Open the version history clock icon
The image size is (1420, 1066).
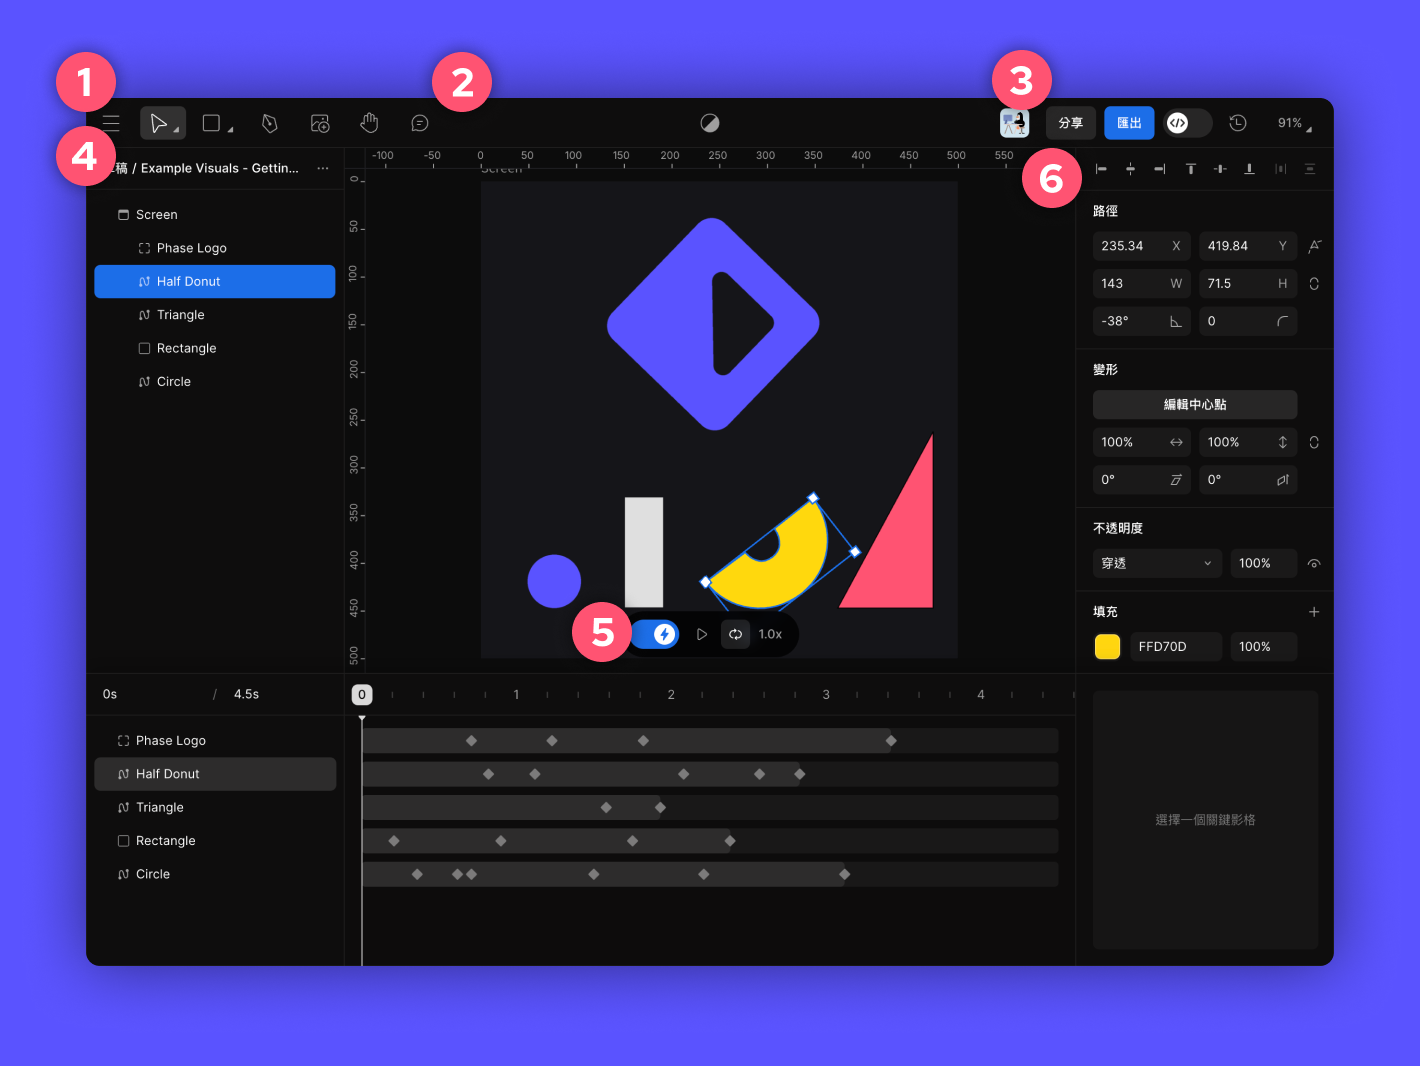coord(1238,123)
